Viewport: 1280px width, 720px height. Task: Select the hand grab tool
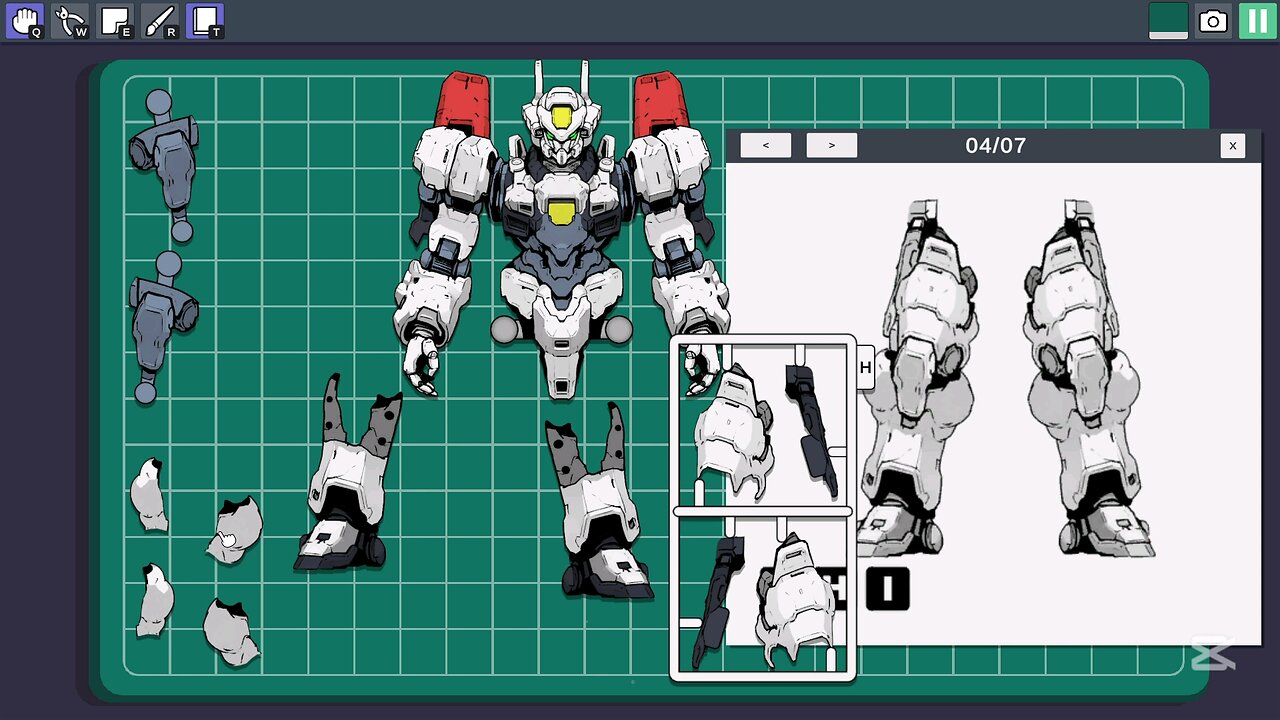[25, 21]
